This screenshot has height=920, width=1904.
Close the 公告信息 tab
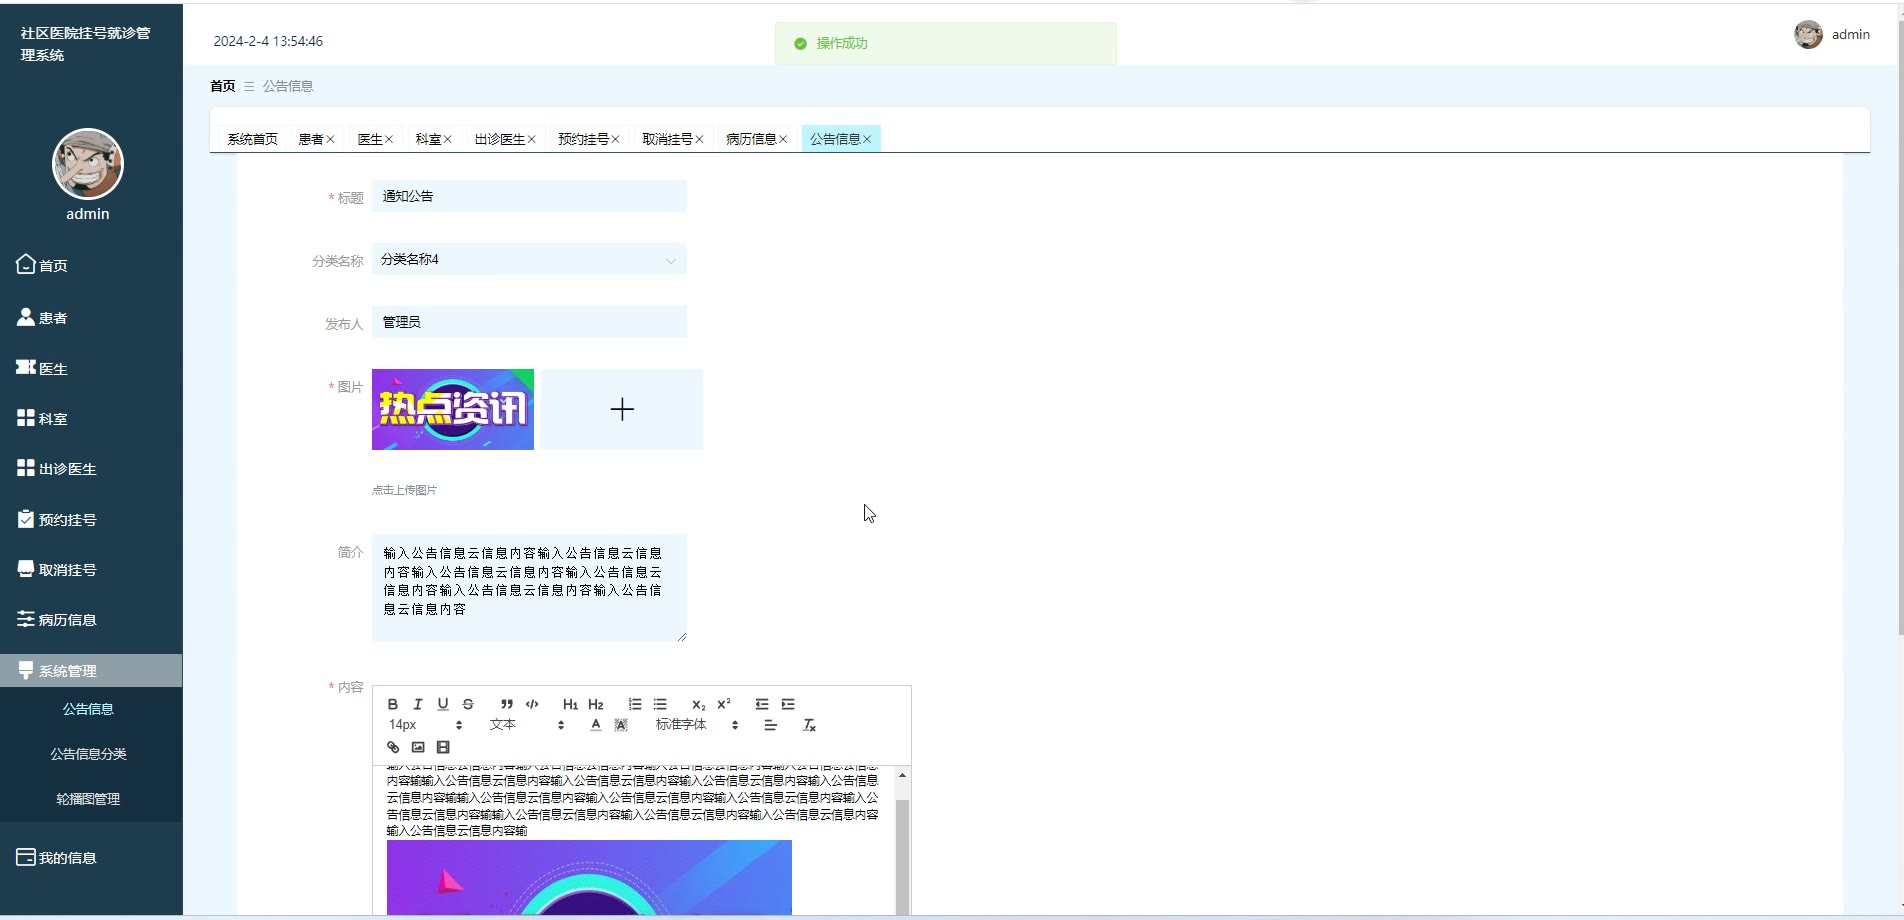tap(867, 139)
